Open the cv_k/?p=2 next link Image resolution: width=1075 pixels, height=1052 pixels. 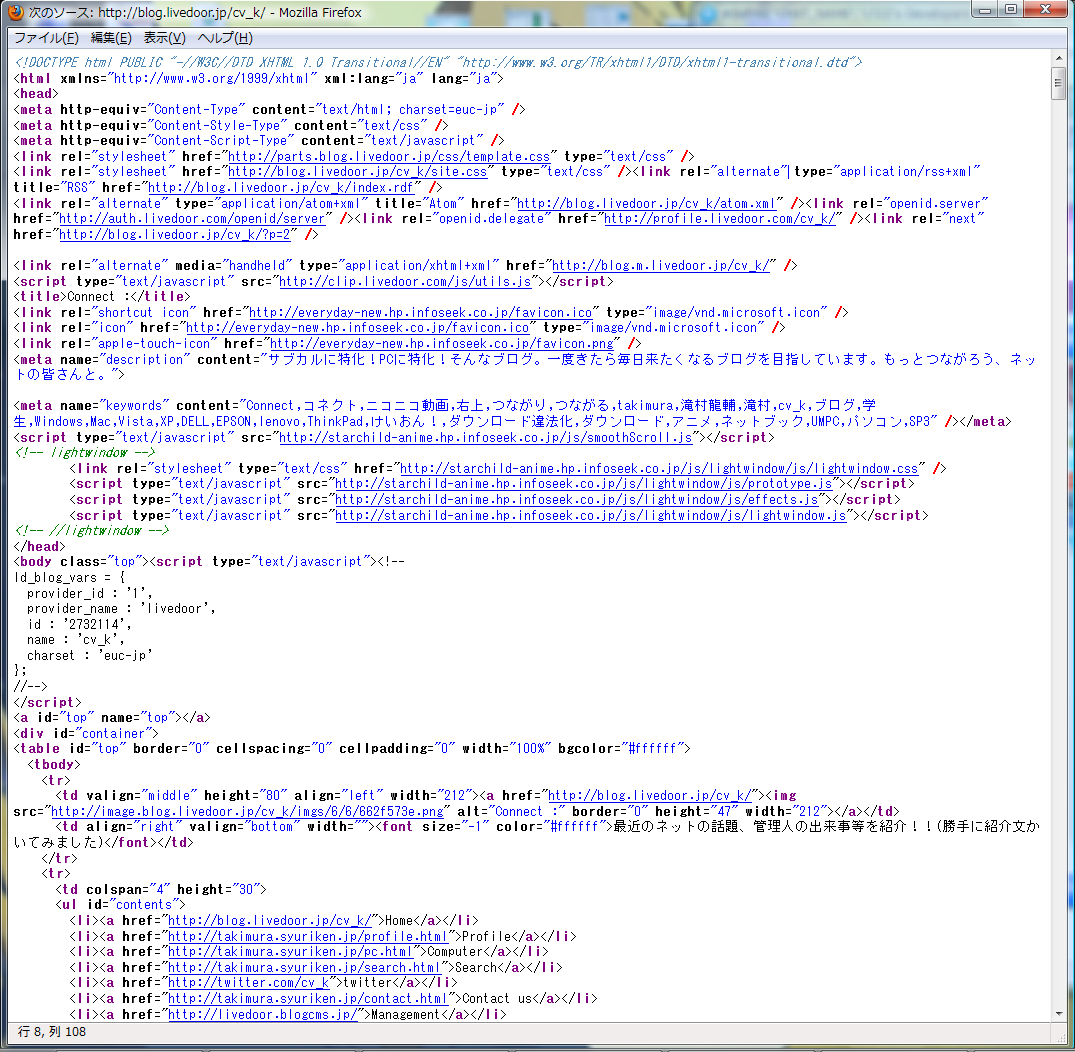click(x=174, y=234)
